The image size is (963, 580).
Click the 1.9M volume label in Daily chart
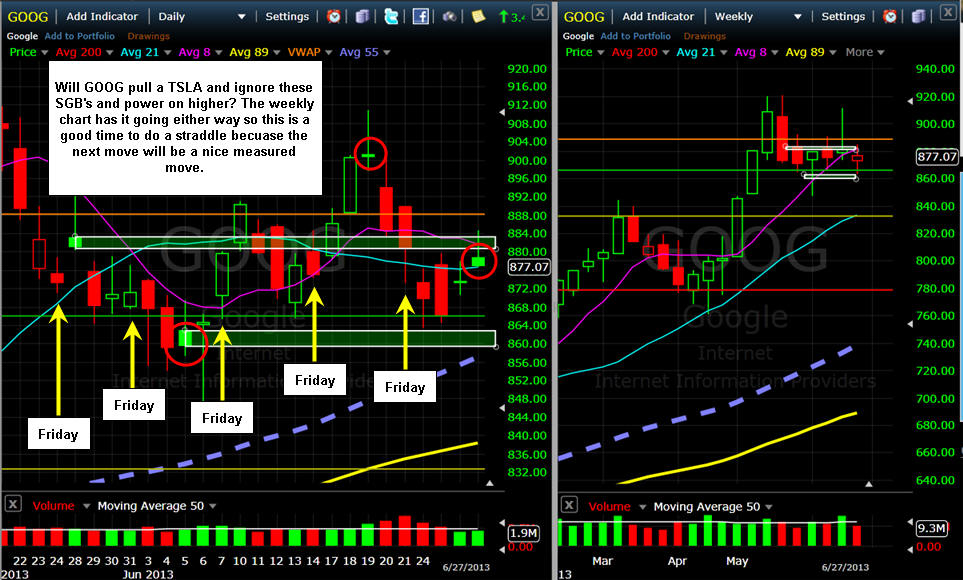tap(524, 533)
